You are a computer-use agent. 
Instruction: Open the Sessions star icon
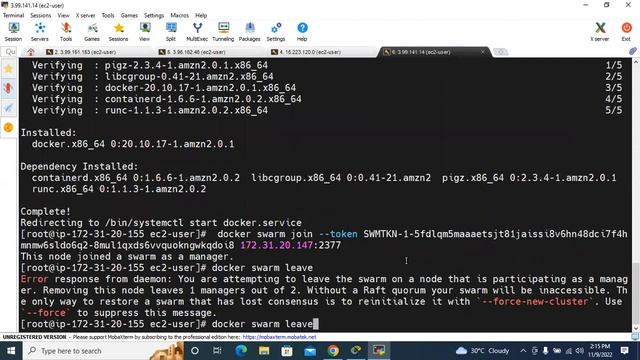click(118, 32)
